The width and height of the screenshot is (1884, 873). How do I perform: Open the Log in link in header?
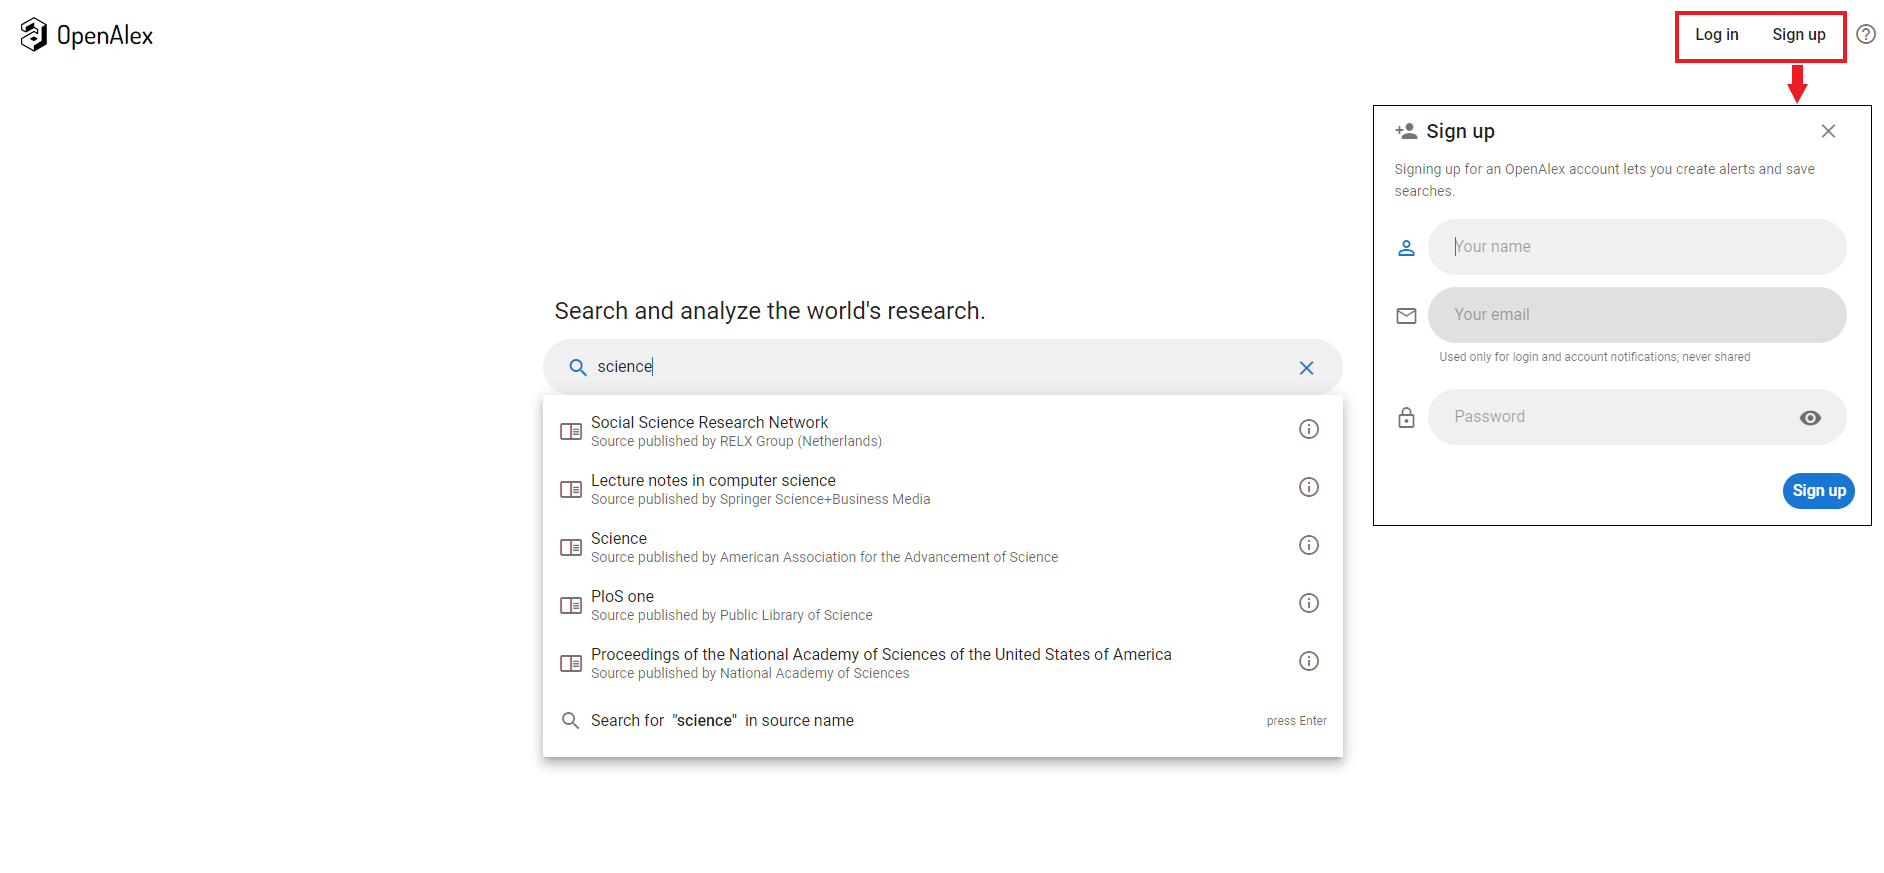(1716, 35)
